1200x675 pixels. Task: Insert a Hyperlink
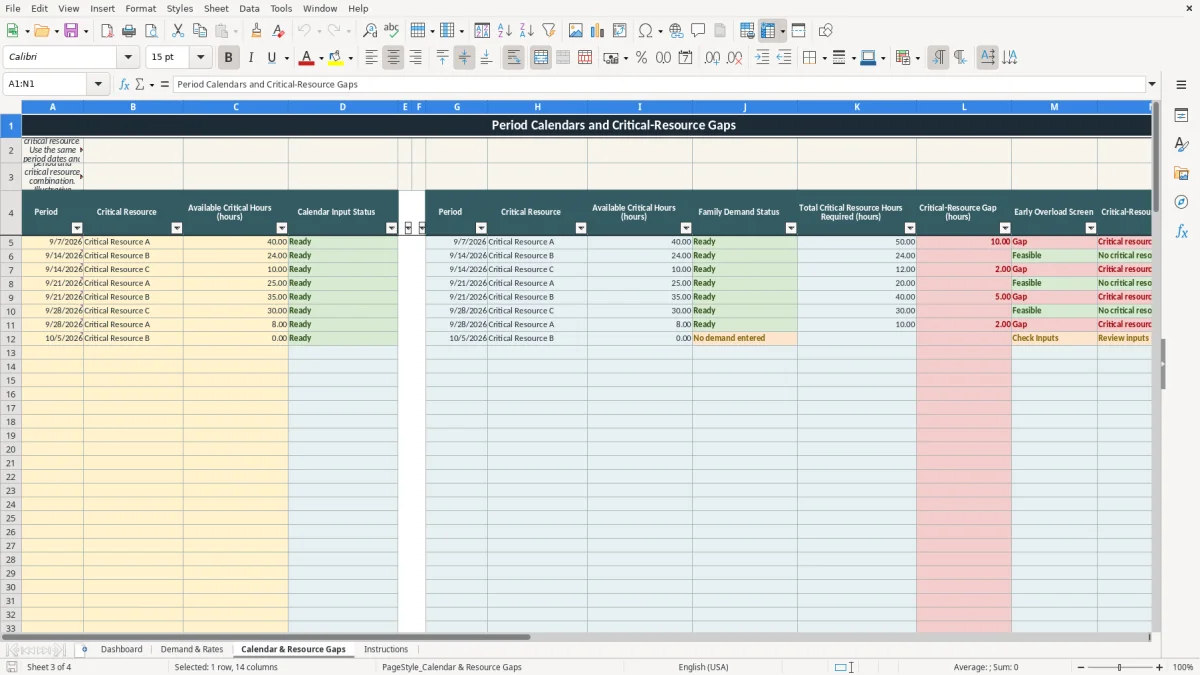coord(676,31)
